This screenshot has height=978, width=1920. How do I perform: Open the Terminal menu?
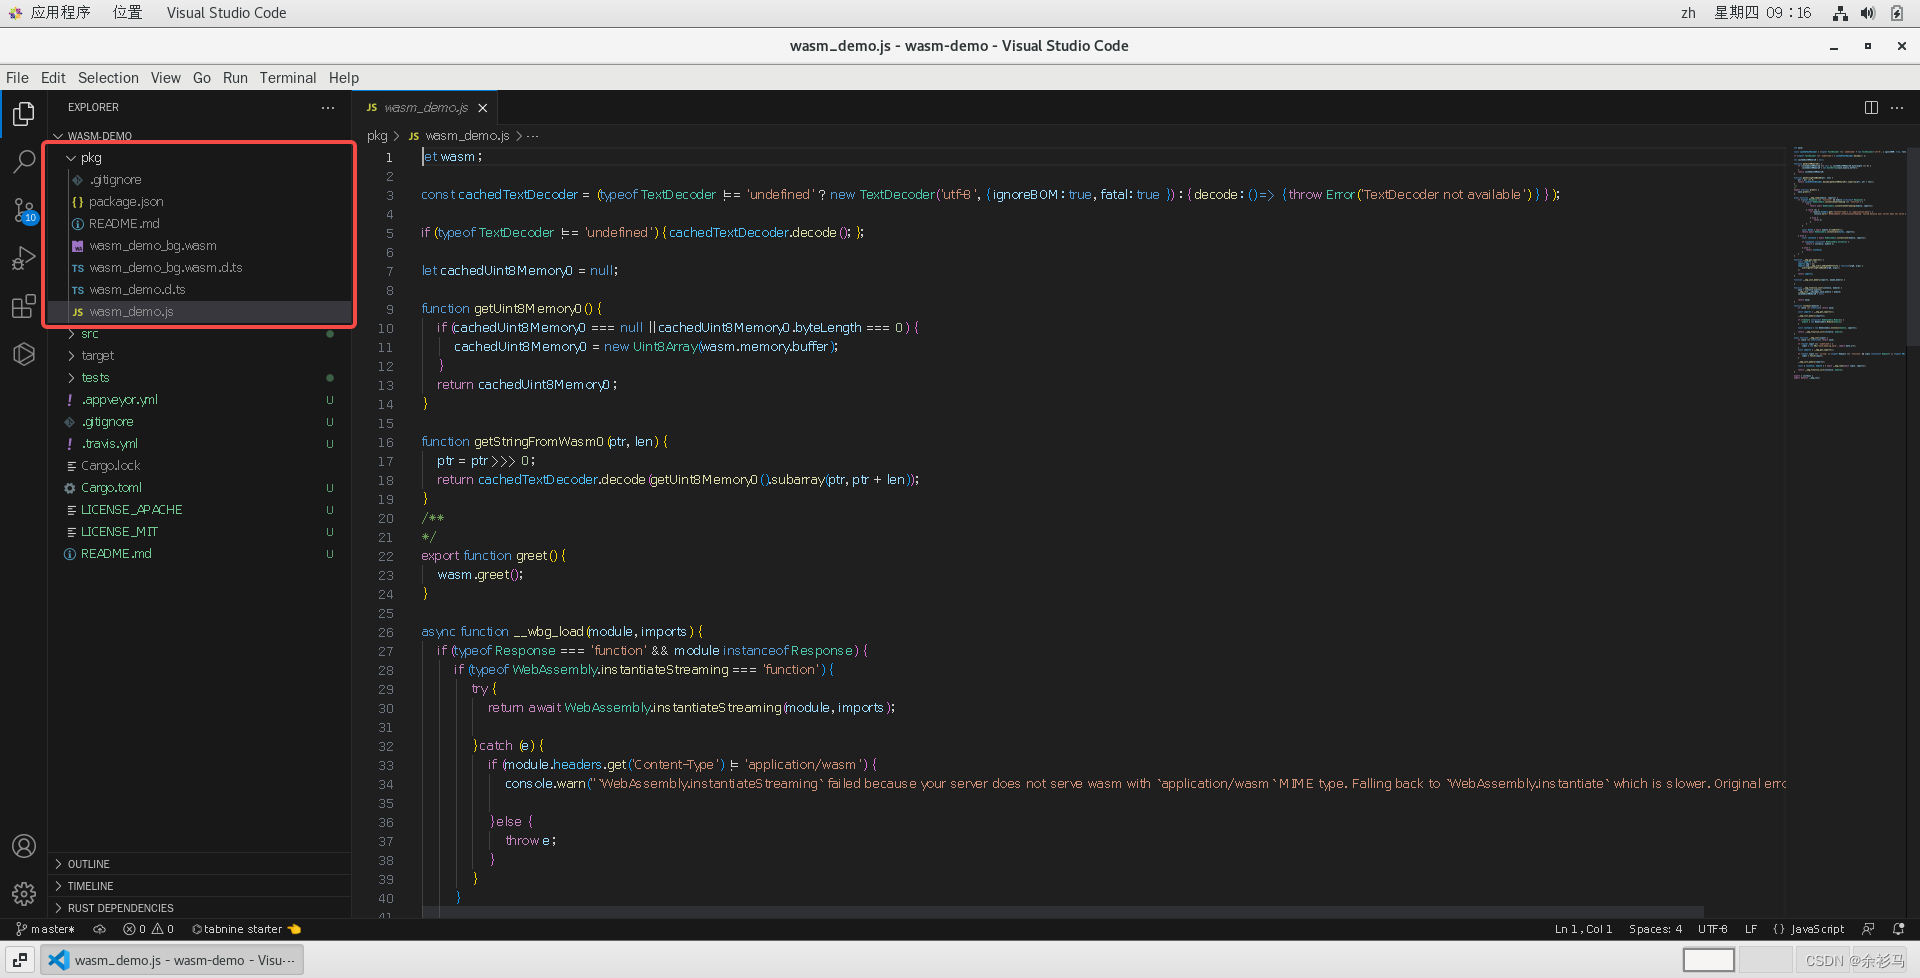(x=287, y=78)
